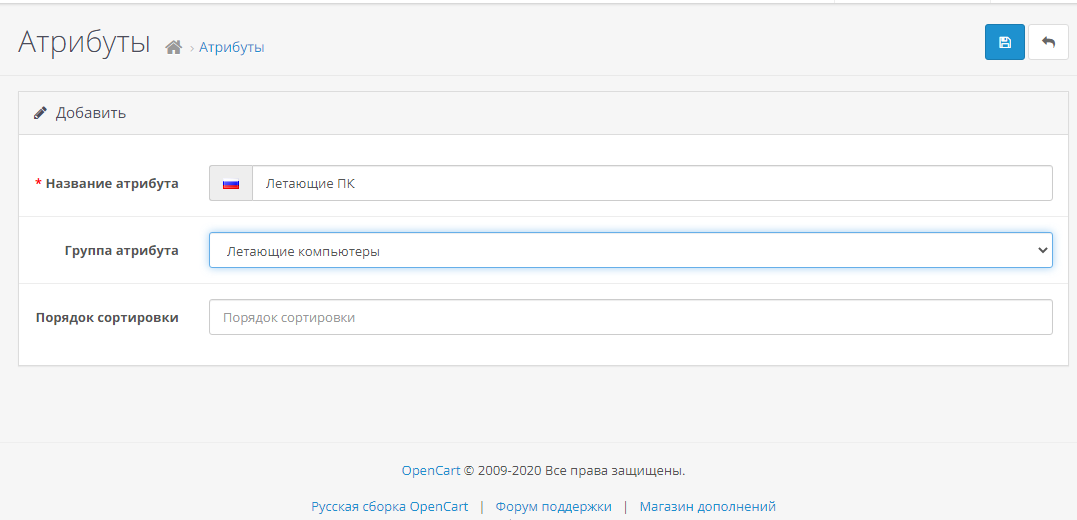The height and width of the screenshot is (520, 1077).
Task: Open the OpenCart footer link
Action: [431, 470]
